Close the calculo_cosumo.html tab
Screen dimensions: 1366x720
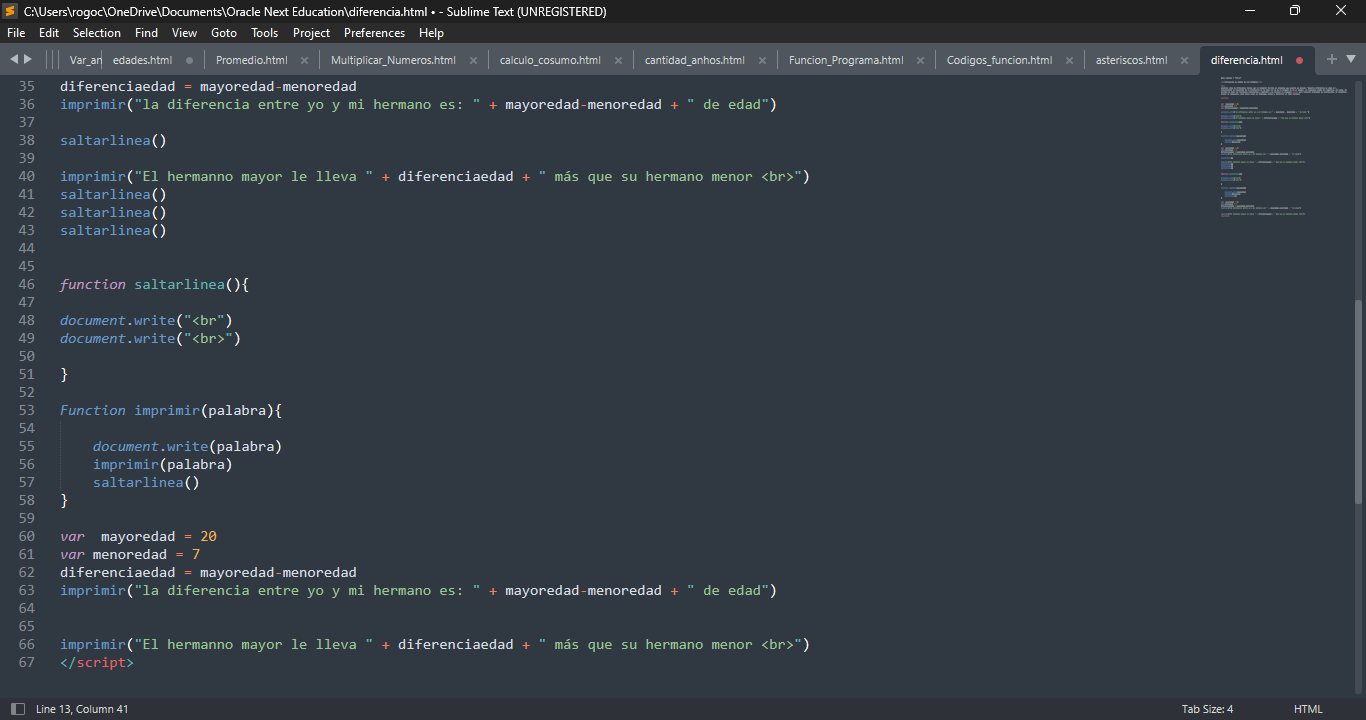(618, 60)
